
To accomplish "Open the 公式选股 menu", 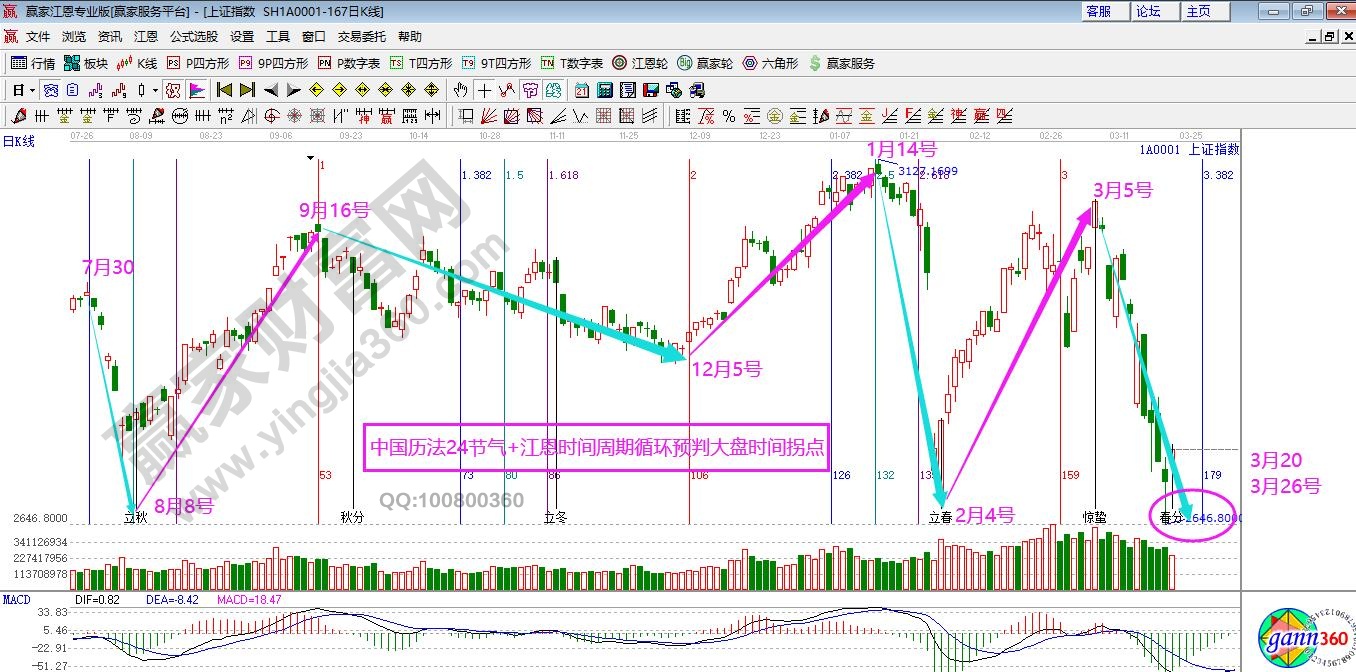I will (193, 36).
